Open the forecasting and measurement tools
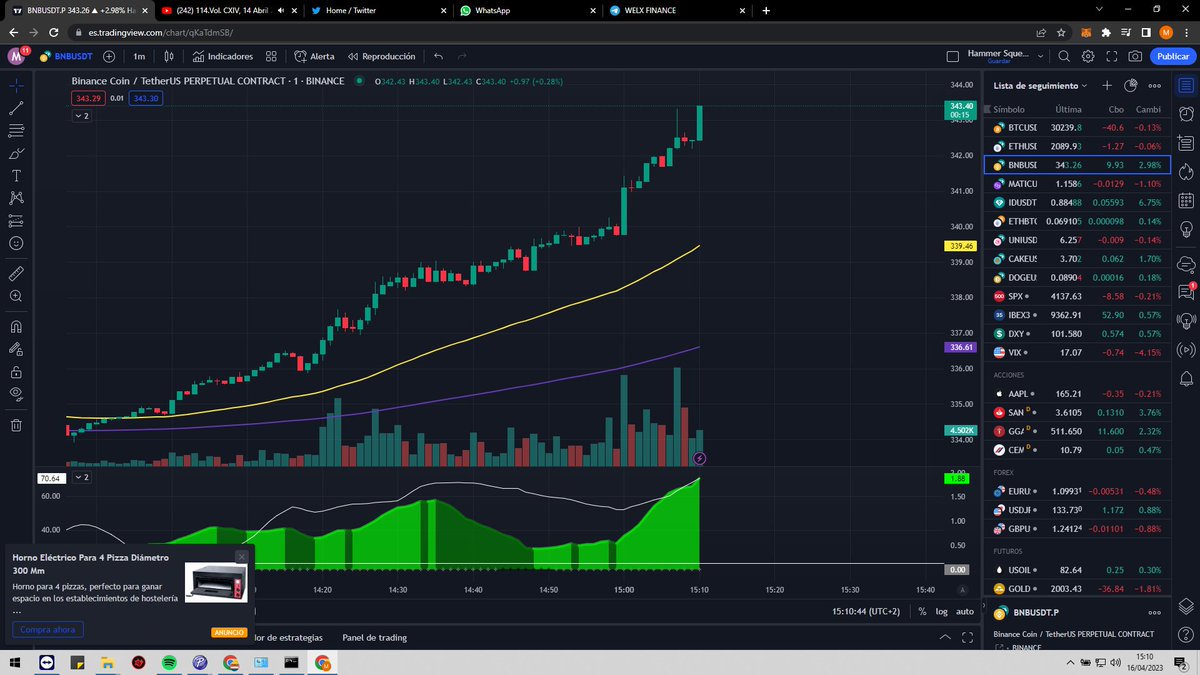 [16, 220]
